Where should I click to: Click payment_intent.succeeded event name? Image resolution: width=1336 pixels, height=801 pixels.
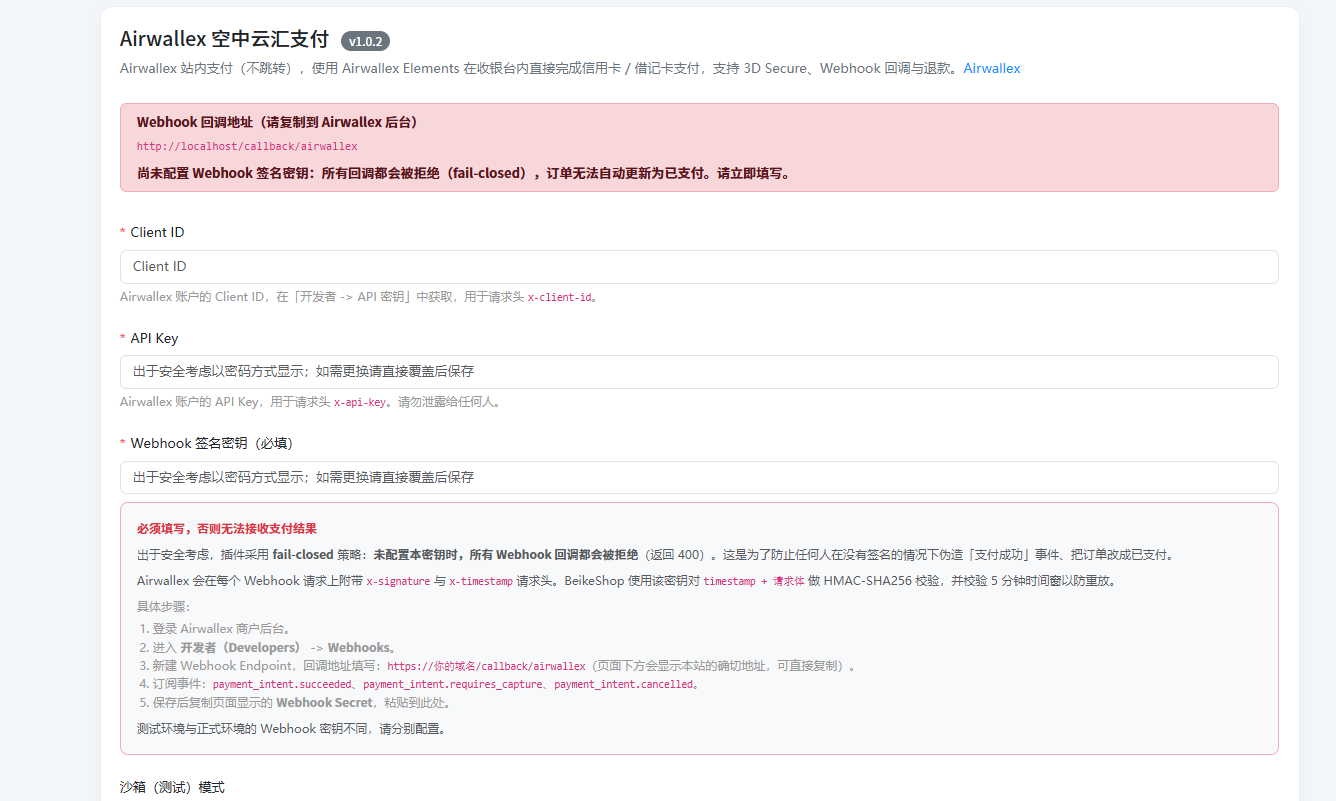[x=282, y=685]
